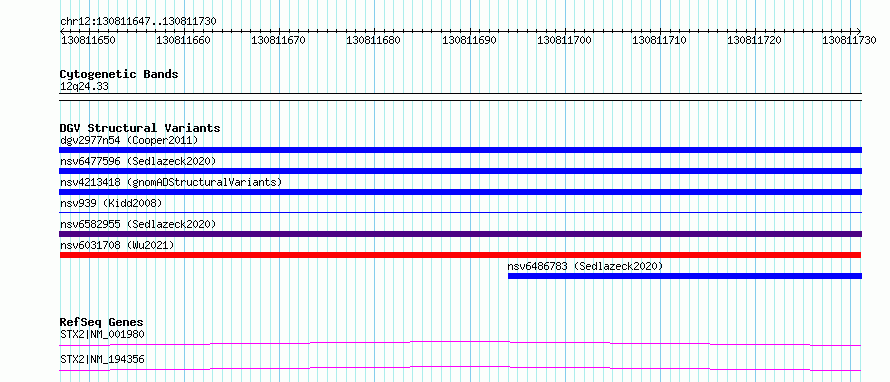Select the red nsv6031708 variant bar

click(x=460, y=255)
